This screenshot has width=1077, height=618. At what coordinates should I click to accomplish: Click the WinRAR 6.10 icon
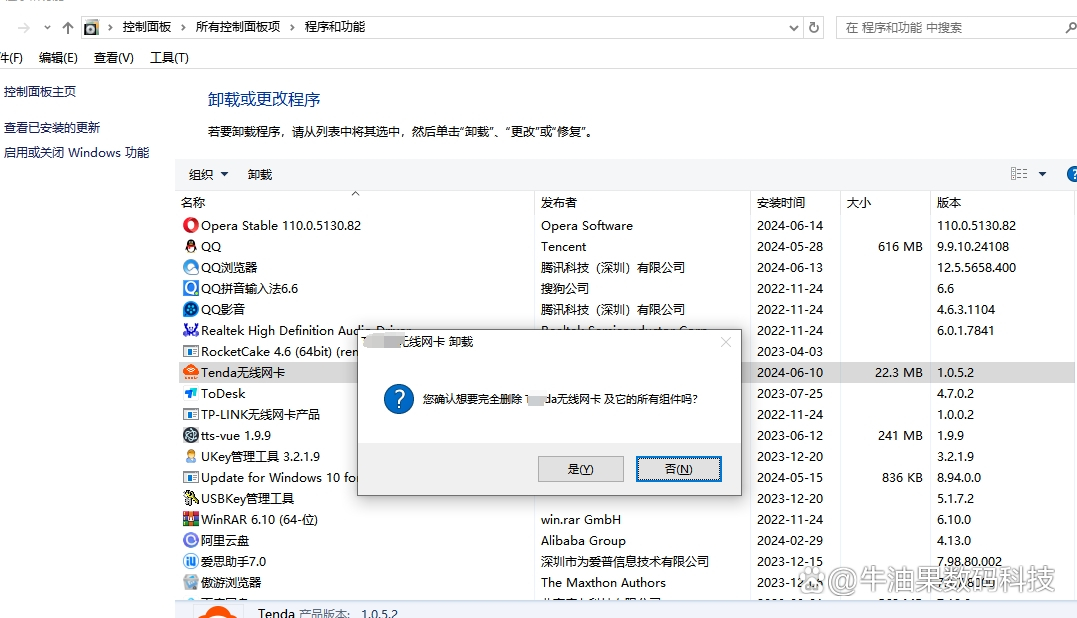(x=190, y=519)
